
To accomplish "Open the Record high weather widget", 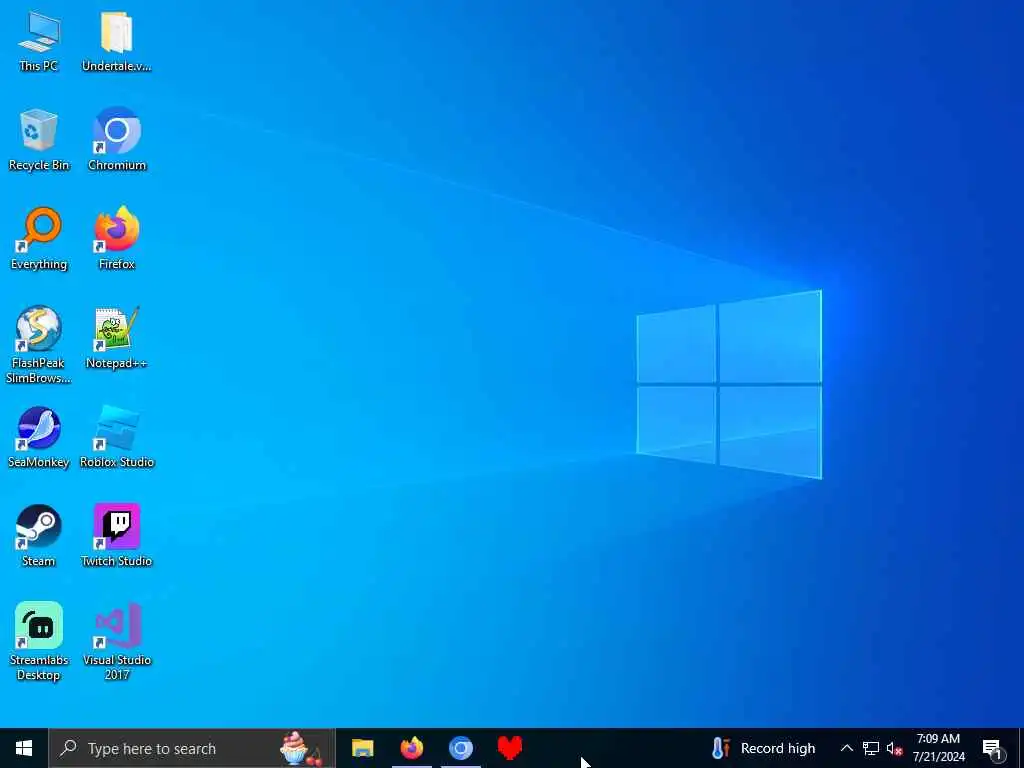I will pyautogui.click(x=763, y=748).
